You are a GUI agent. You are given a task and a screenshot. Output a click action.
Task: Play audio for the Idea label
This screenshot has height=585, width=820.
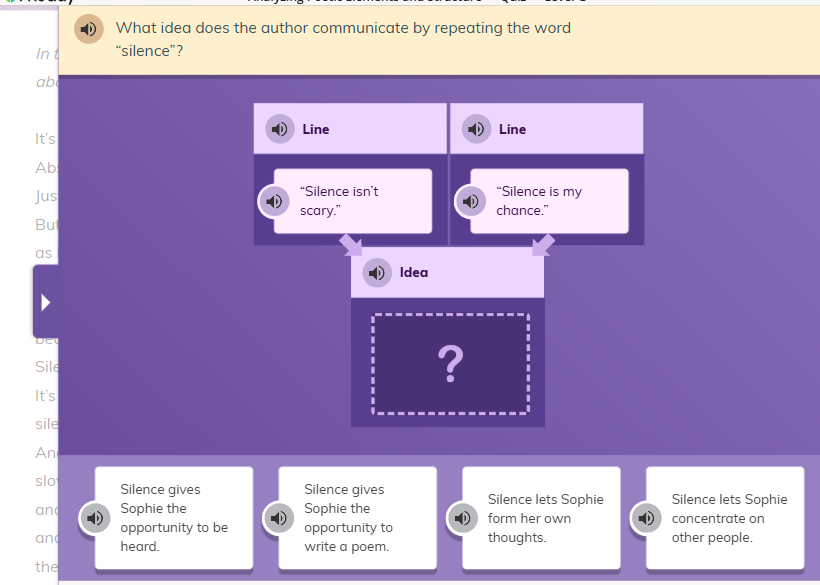click(x=376, y=272)
